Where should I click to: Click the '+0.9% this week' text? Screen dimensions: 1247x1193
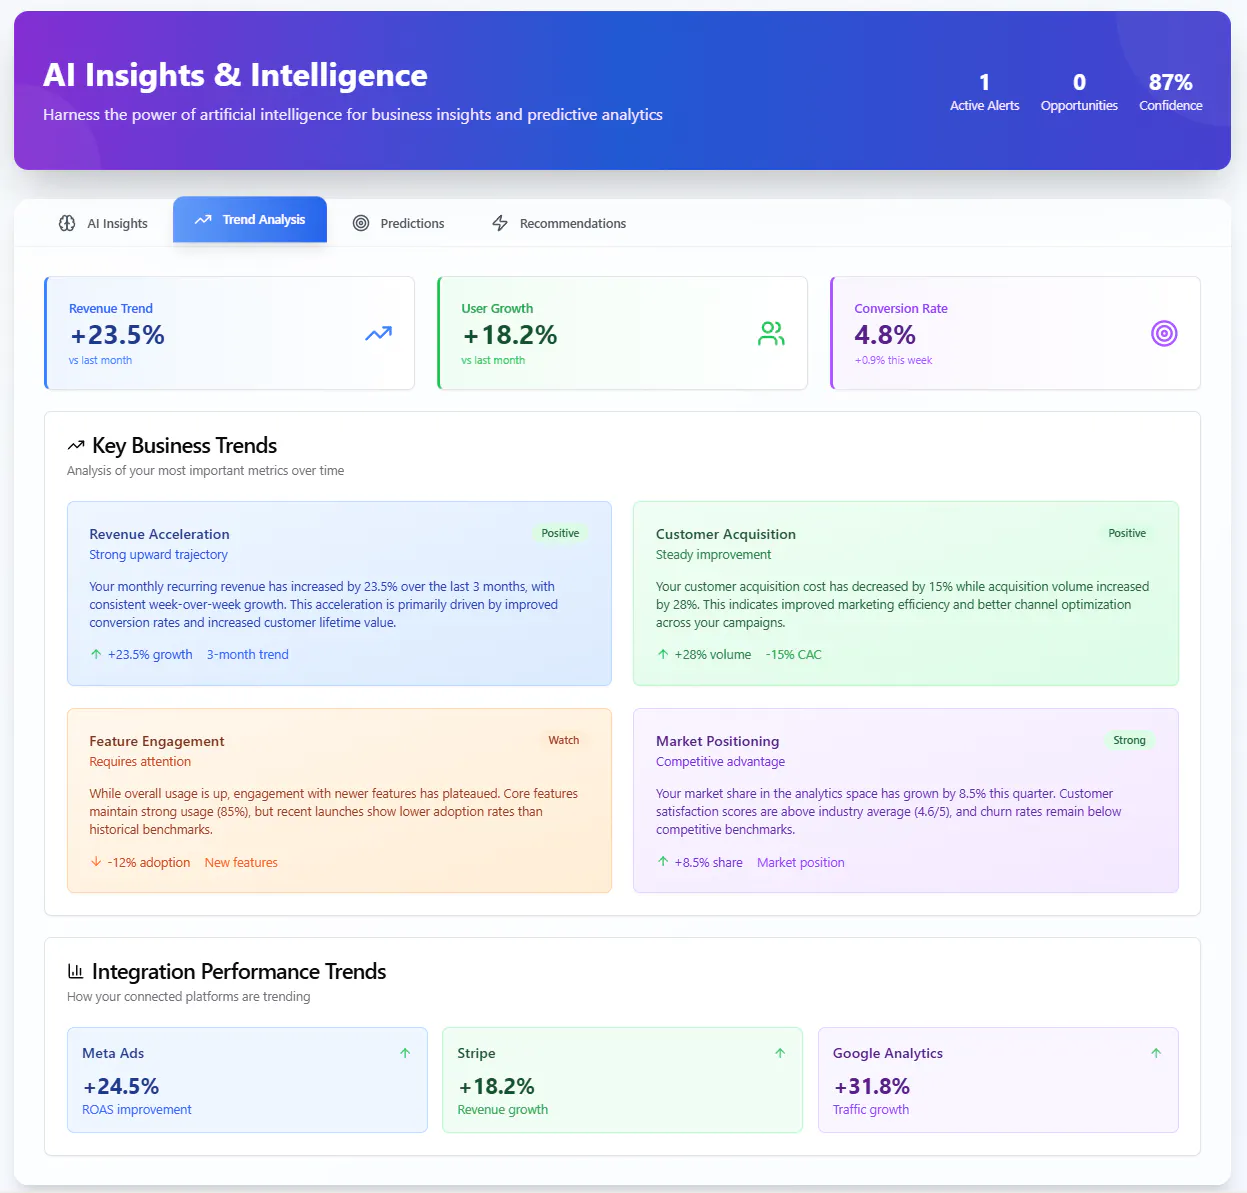[x=893, y=360]
